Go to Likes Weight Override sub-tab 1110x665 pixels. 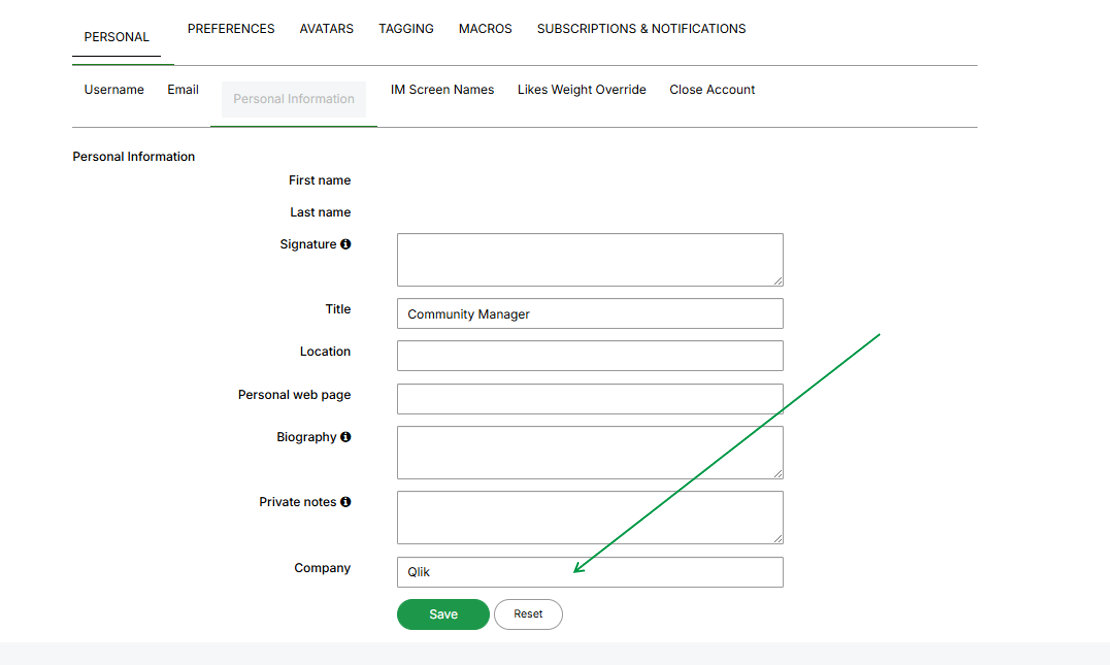pyautogui.click(x=581, y=89)
